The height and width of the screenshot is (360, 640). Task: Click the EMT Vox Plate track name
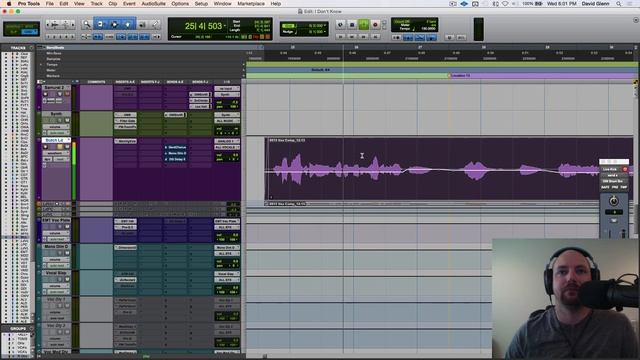56,220
